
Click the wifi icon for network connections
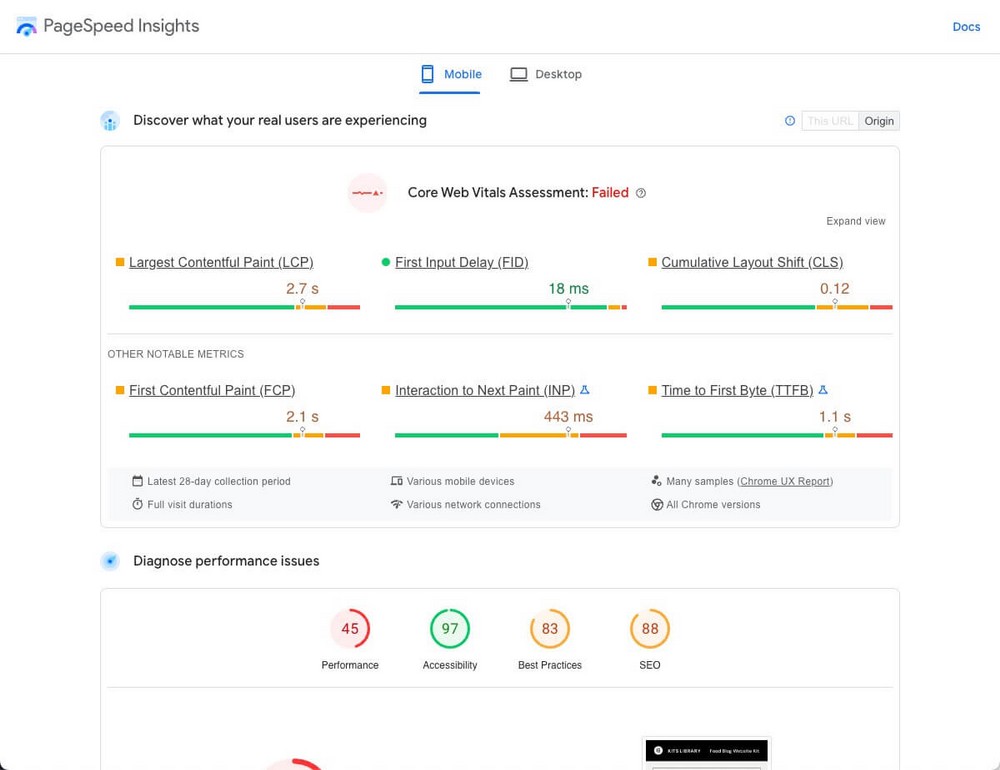[x=397, y=504]
